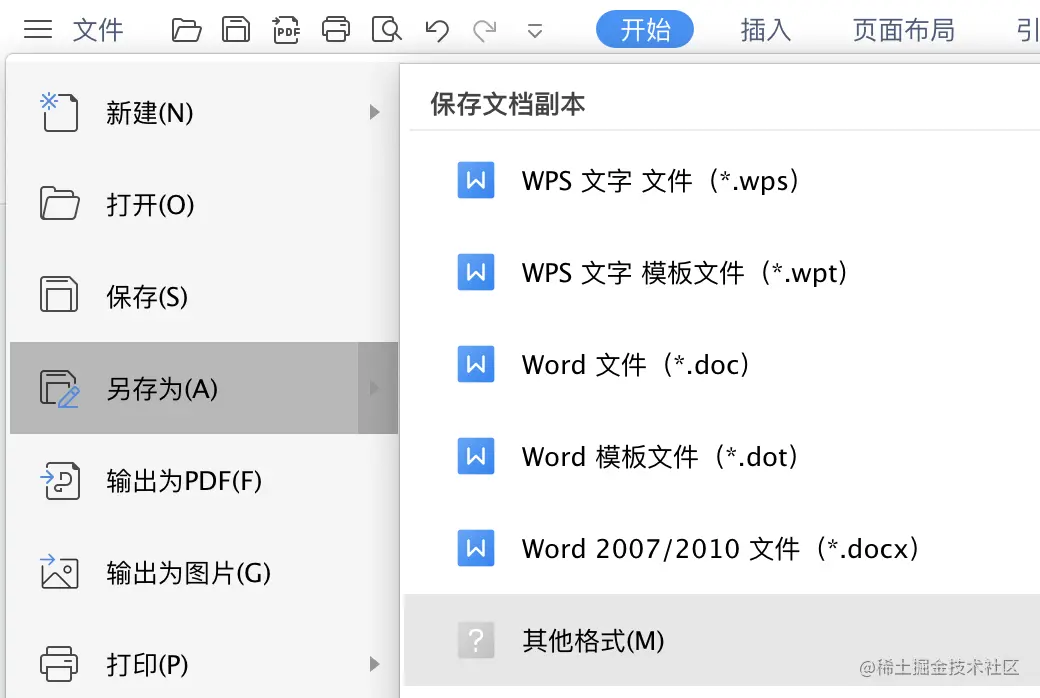The height and width of the screenshot is (698, 1040).
Task: Click the question mark icon for 其他格式
Action: [476, 640]
